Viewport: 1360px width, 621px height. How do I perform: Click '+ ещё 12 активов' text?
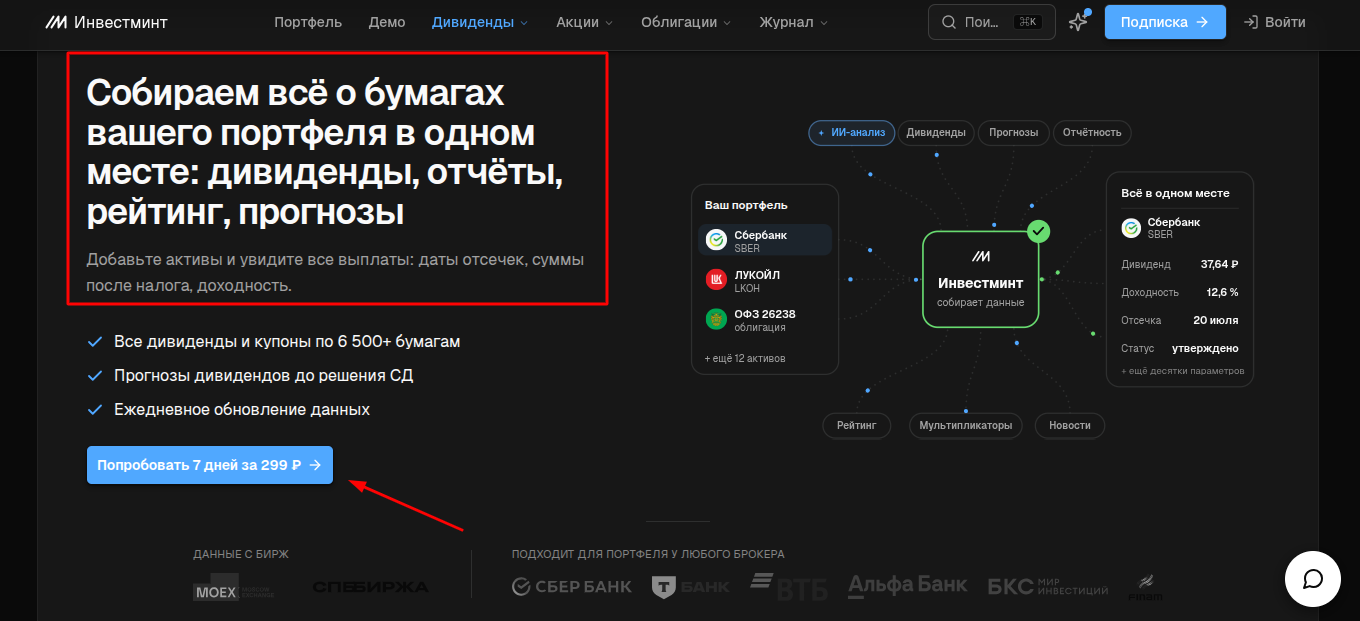[x=745, y=358]
